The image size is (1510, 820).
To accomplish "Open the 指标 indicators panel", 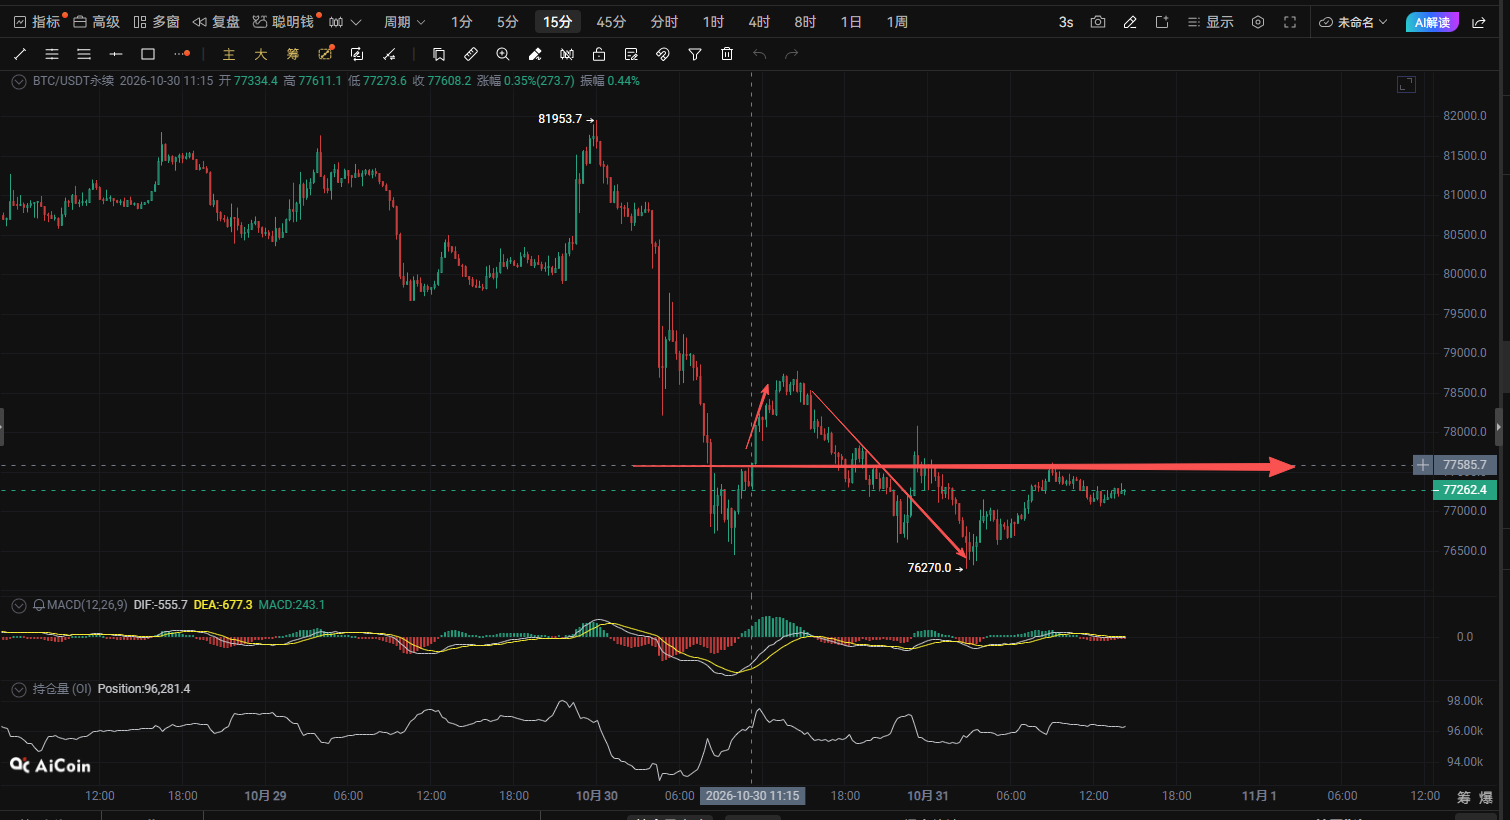I will (x=37, y=22).
